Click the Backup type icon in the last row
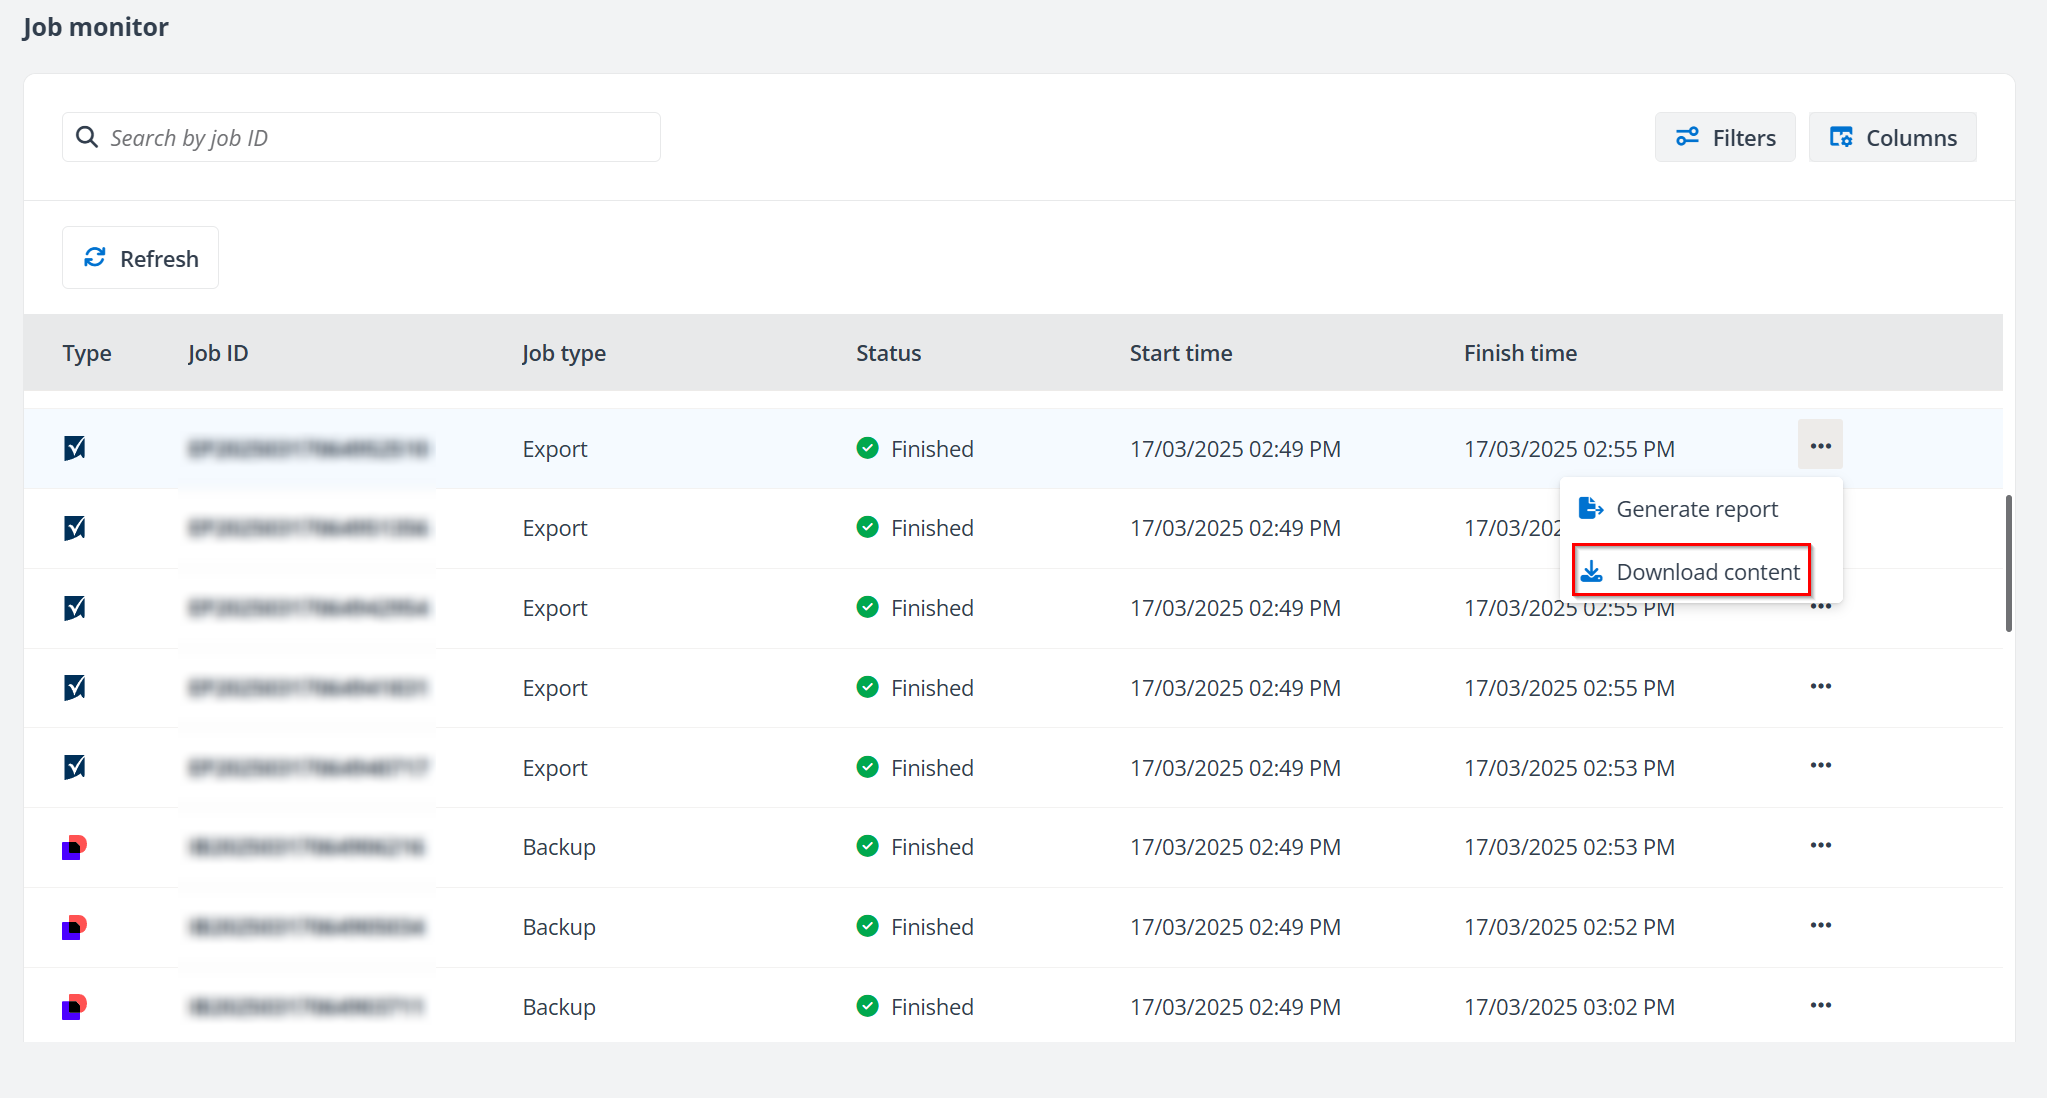The width and height of the screenshot is (2047, 1098). tap(75, 1006)
